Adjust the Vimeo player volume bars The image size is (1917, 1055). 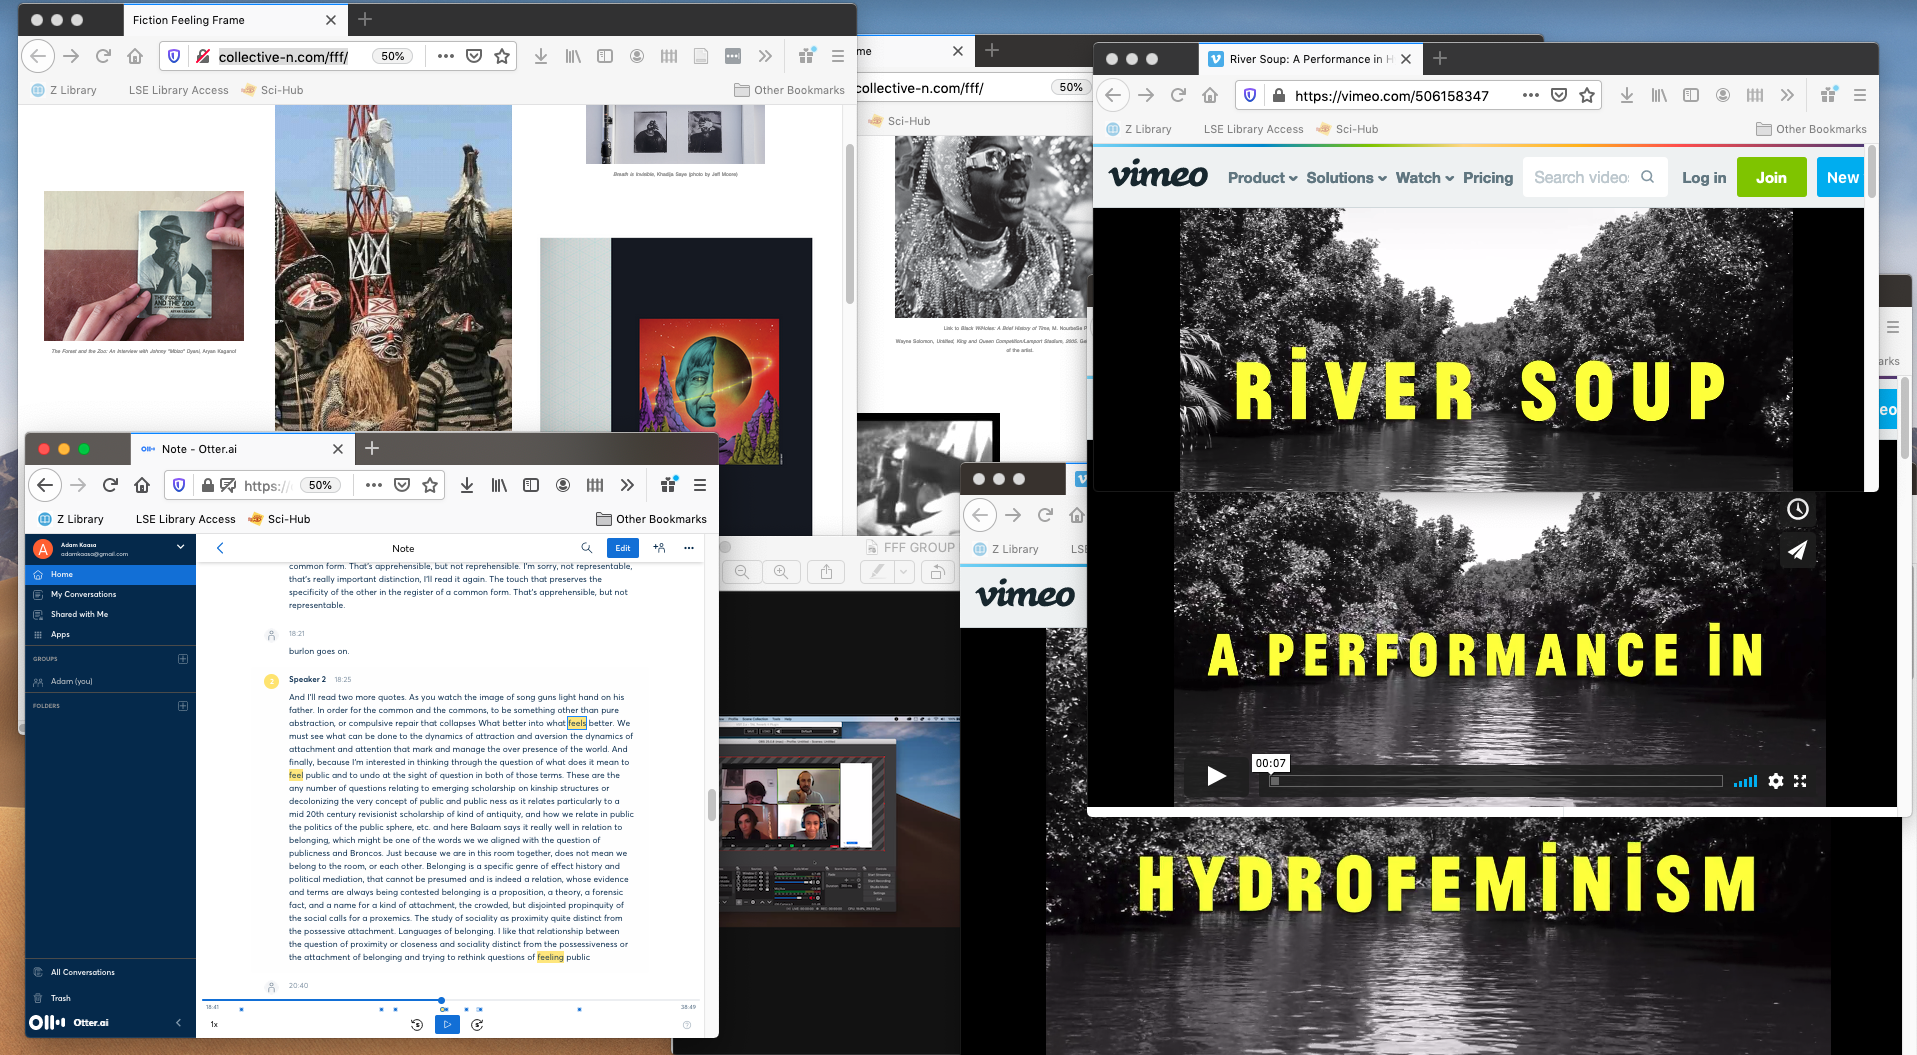pos(1745,781)
